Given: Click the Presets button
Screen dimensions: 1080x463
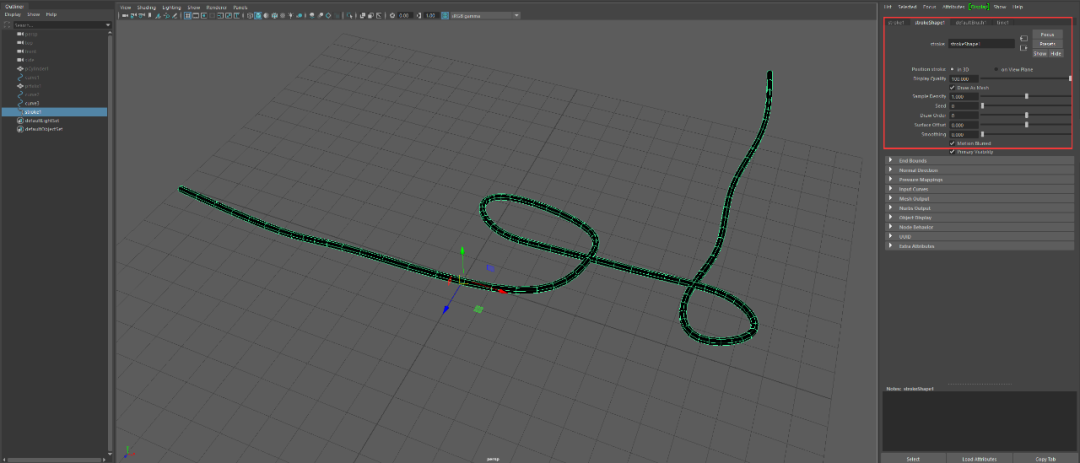Looking at the screenshot, I should pyautogui.click(x=1047, y=43).
